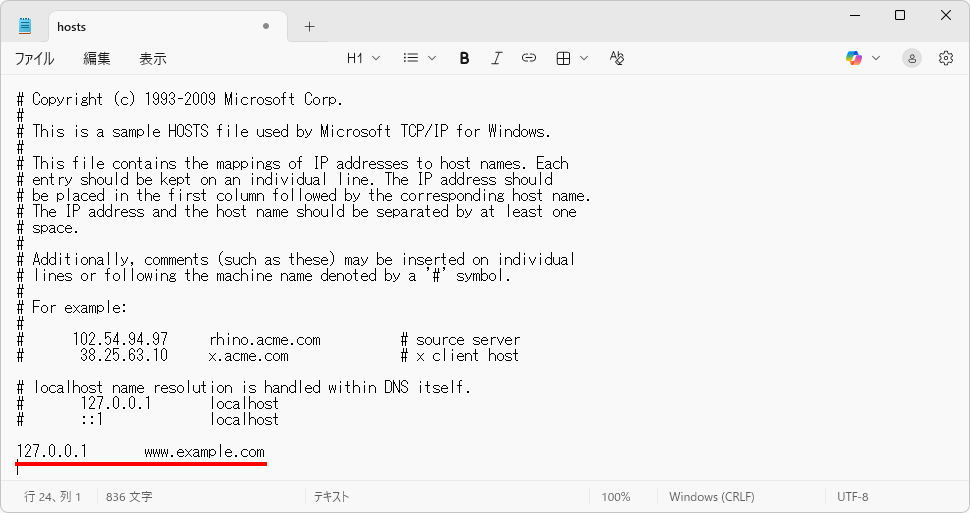Viewport: 970px width, 513px height.
Task: Open the 編集 menu
Action: [x=97, y=58]
